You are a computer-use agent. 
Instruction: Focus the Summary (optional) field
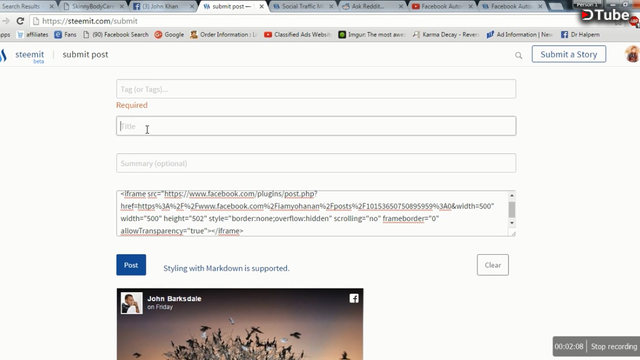pyautogui.click(x=316, y=163)
